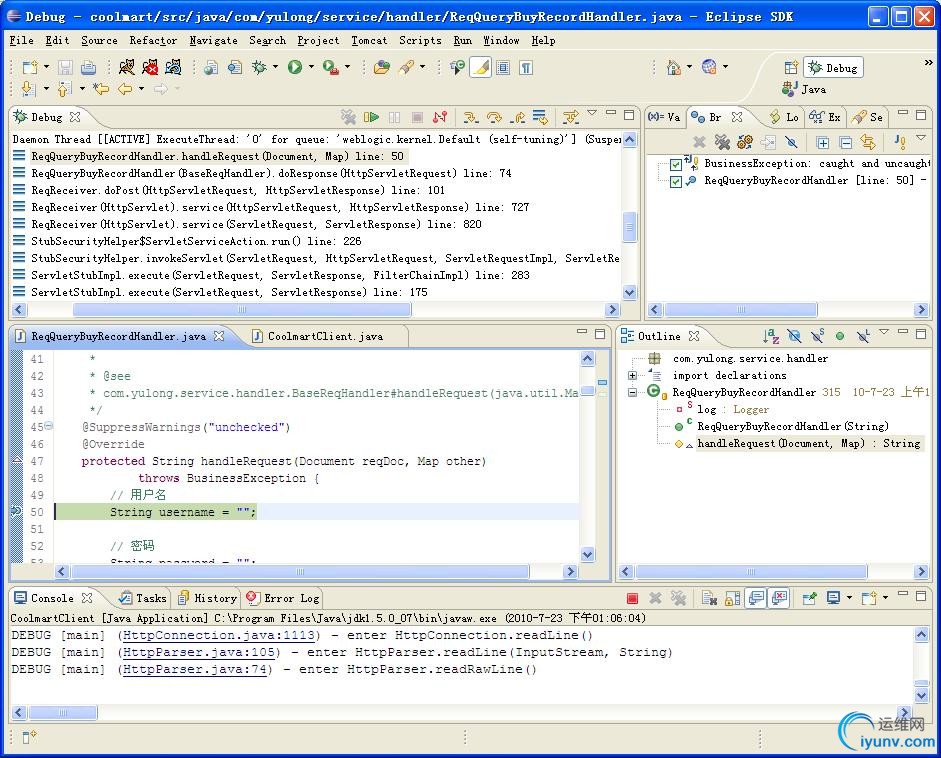
Task: Toggle Hide Non-Public Members in Outline view
Action: pos(840,336)
